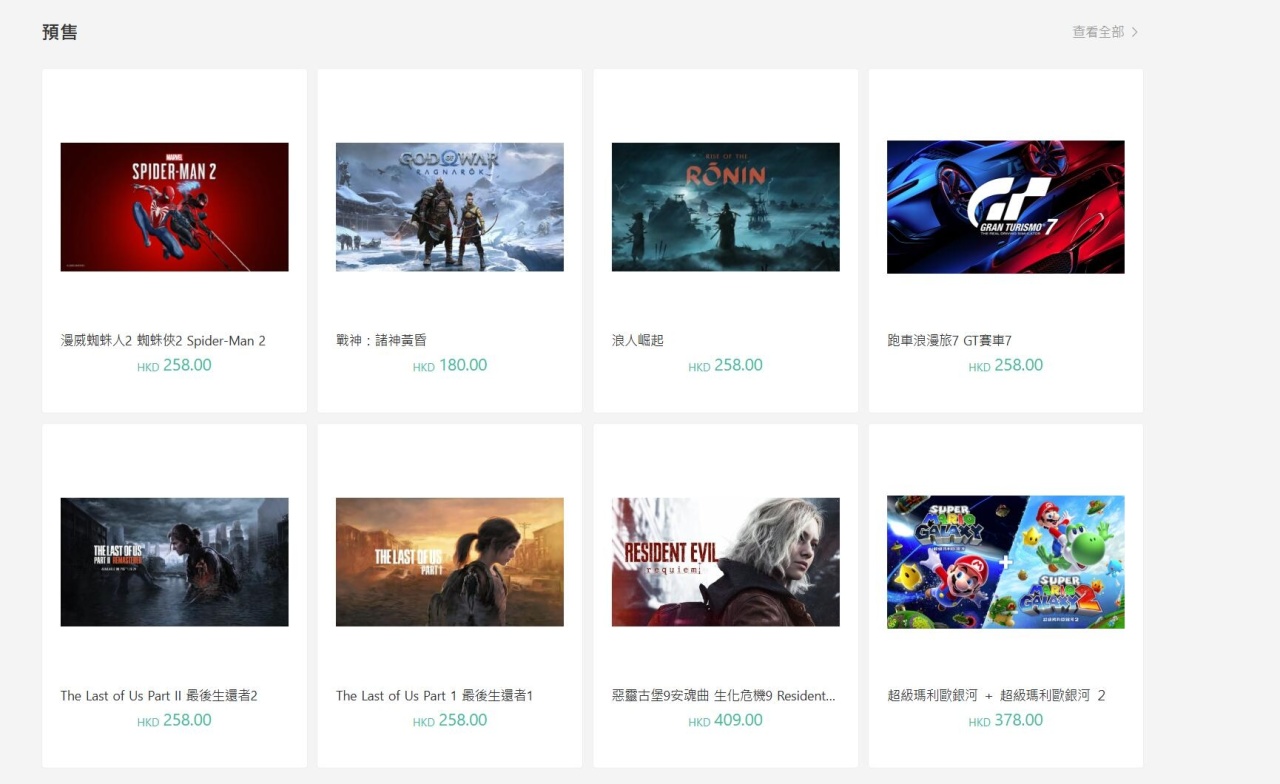Image resolution: width=1280 pixels, height=784 pixels.
Task: Select the title 超級瑪利歐銀河 + 超級瑪利歐銀河 2
Action: [x=996, y=696]
